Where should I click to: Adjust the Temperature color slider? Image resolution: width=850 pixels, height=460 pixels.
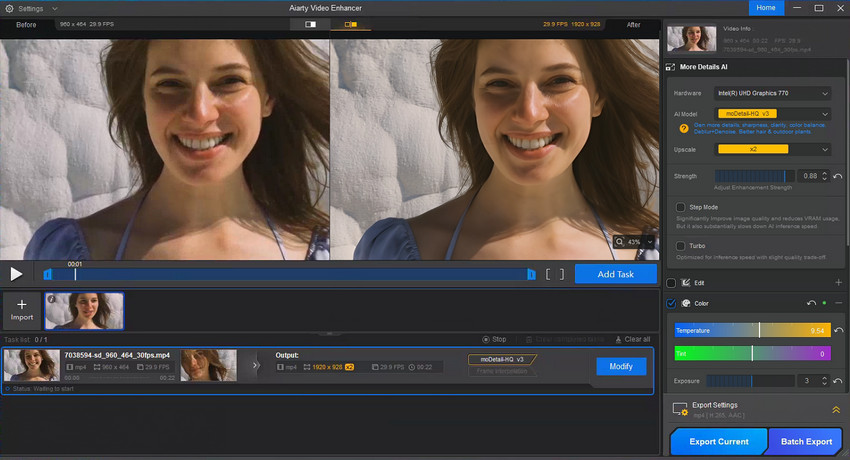(752, 330)
